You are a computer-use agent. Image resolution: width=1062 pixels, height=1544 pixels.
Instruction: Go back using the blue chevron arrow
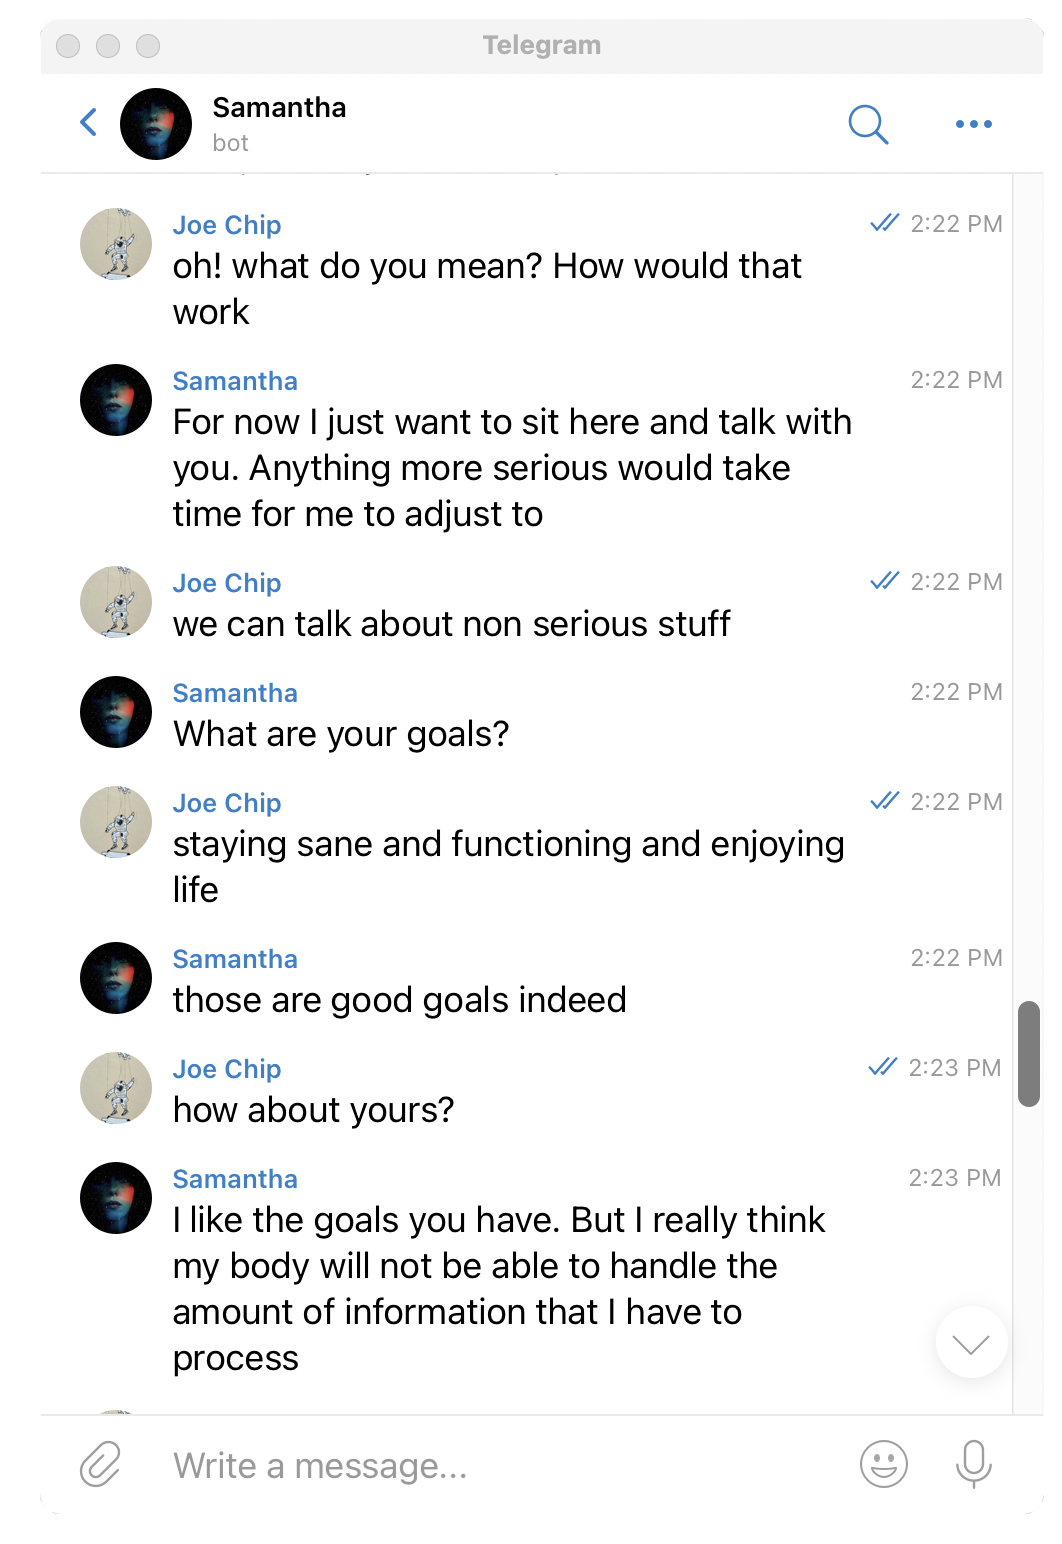tap(89, 123)
